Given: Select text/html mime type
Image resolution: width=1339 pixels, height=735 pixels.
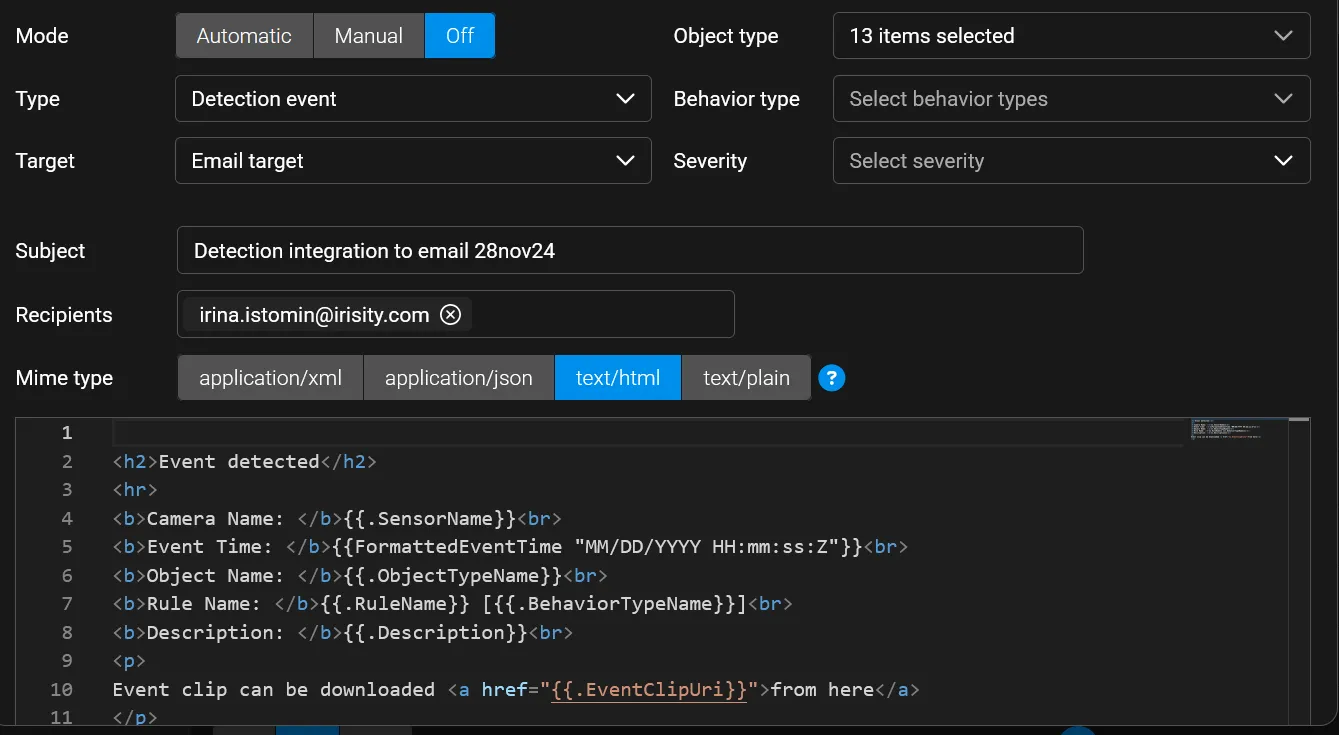Looking at the screenshot, I should click(618, 378).
